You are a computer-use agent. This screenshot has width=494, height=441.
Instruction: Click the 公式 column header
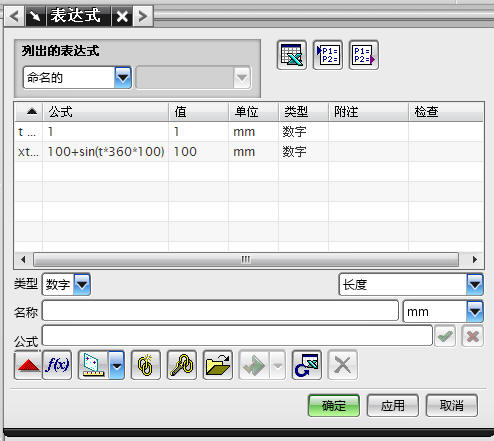point(106,112)
